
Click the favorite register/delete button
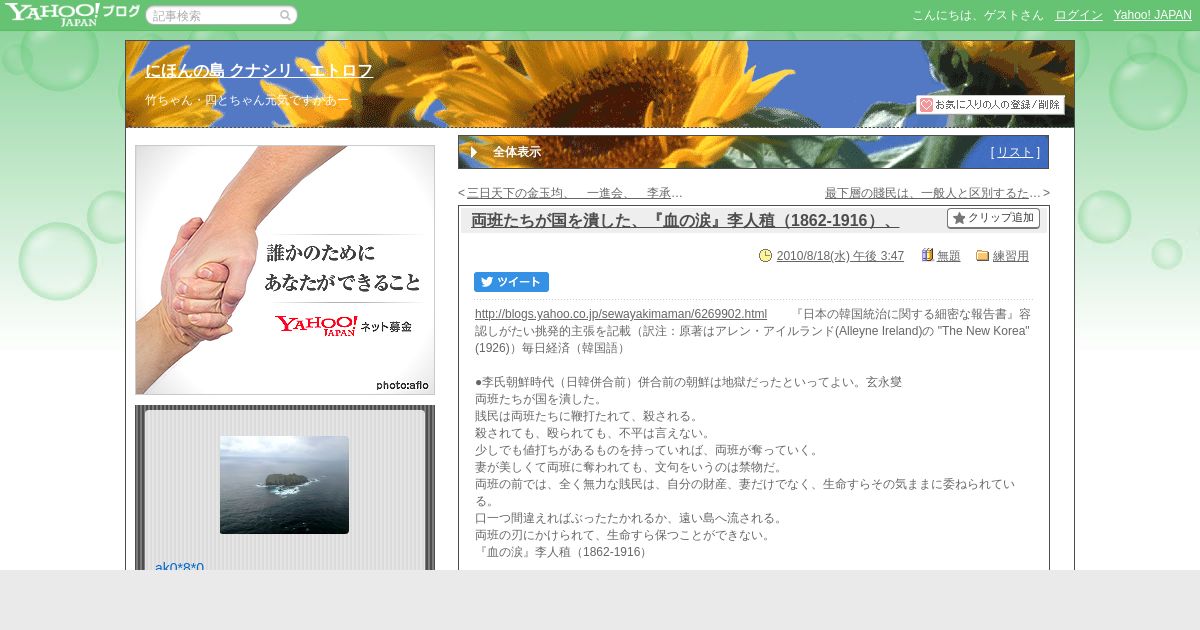990,104
